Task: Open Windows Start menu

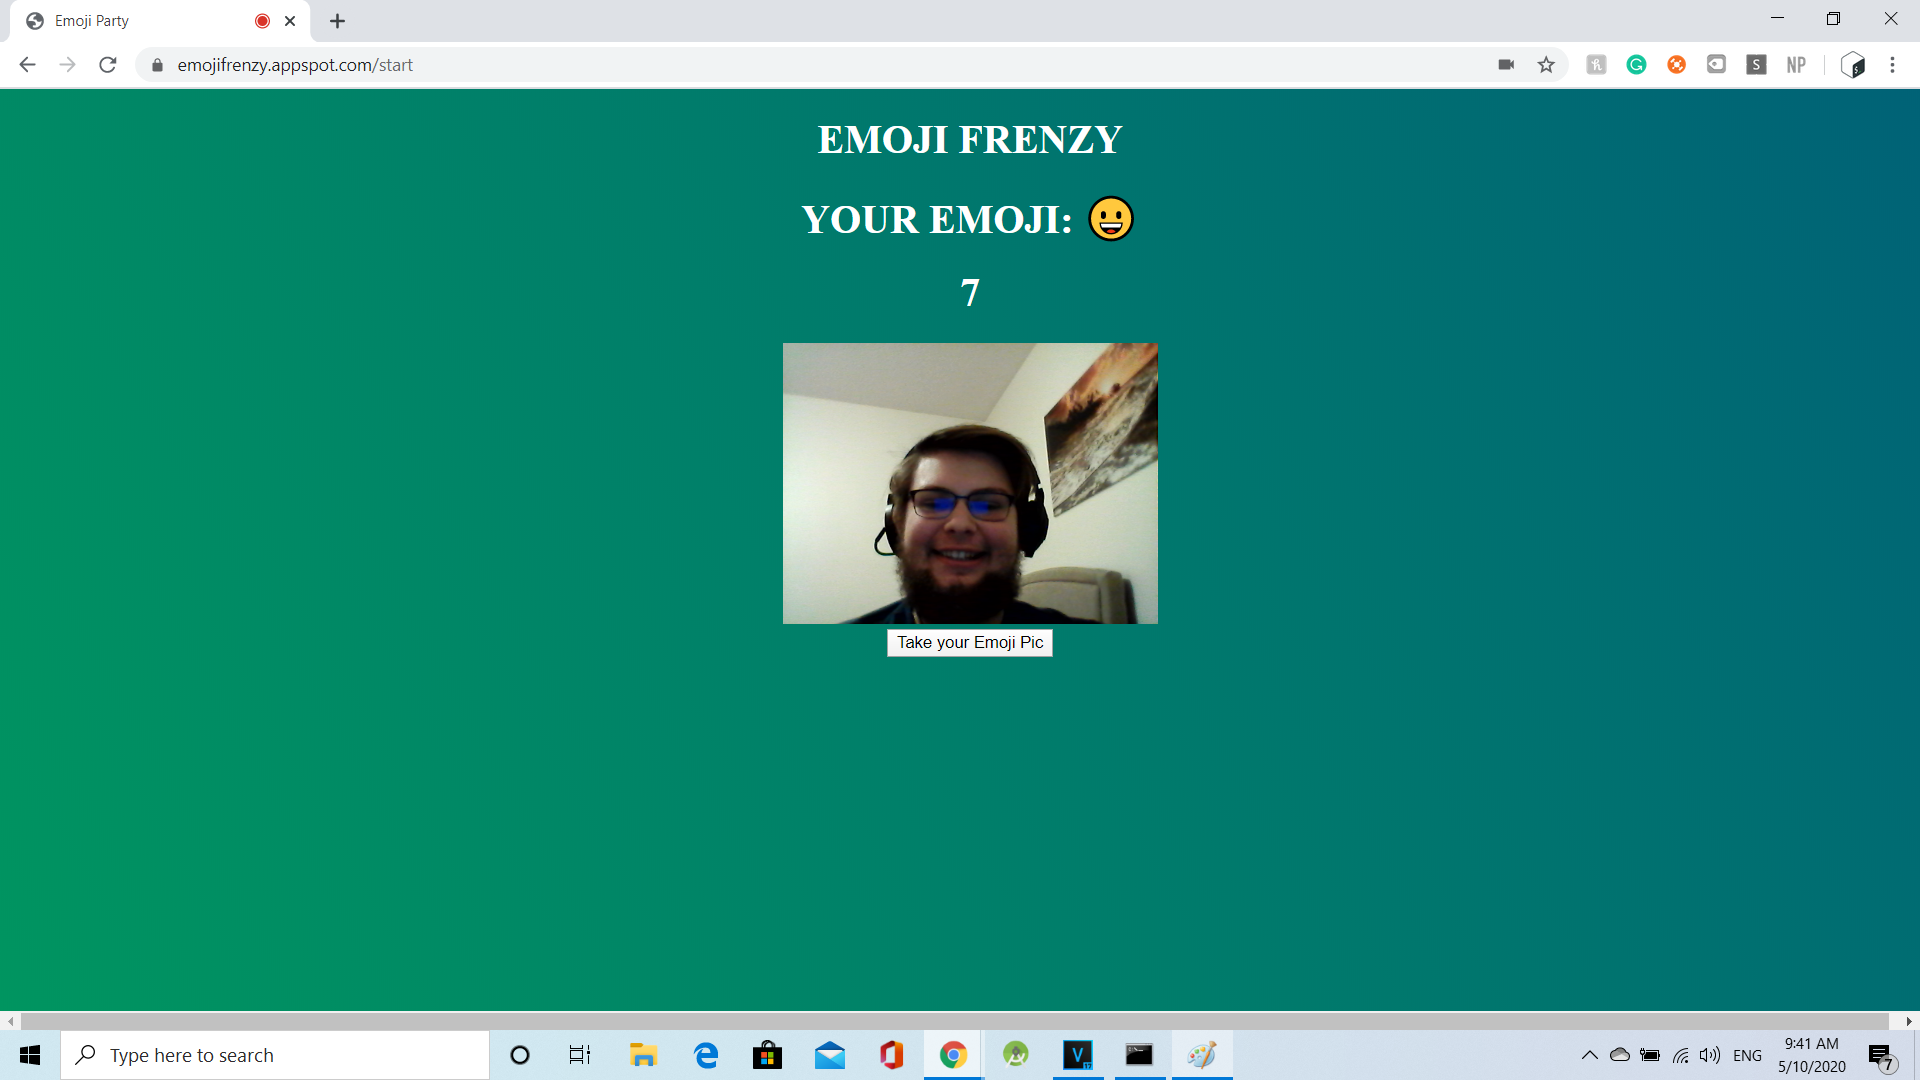Action: tap(30, 1055)
